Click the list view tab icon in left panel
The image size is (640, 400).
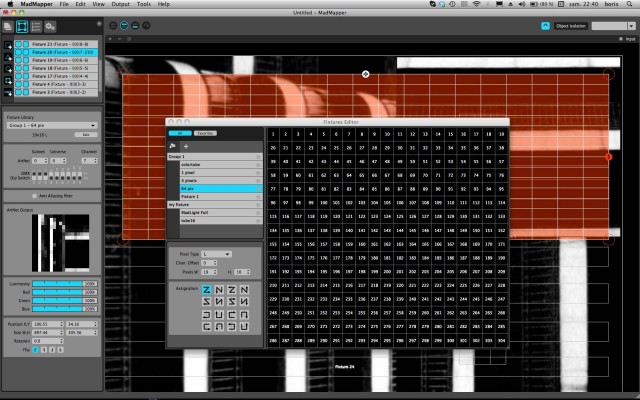tap(36, 25)
